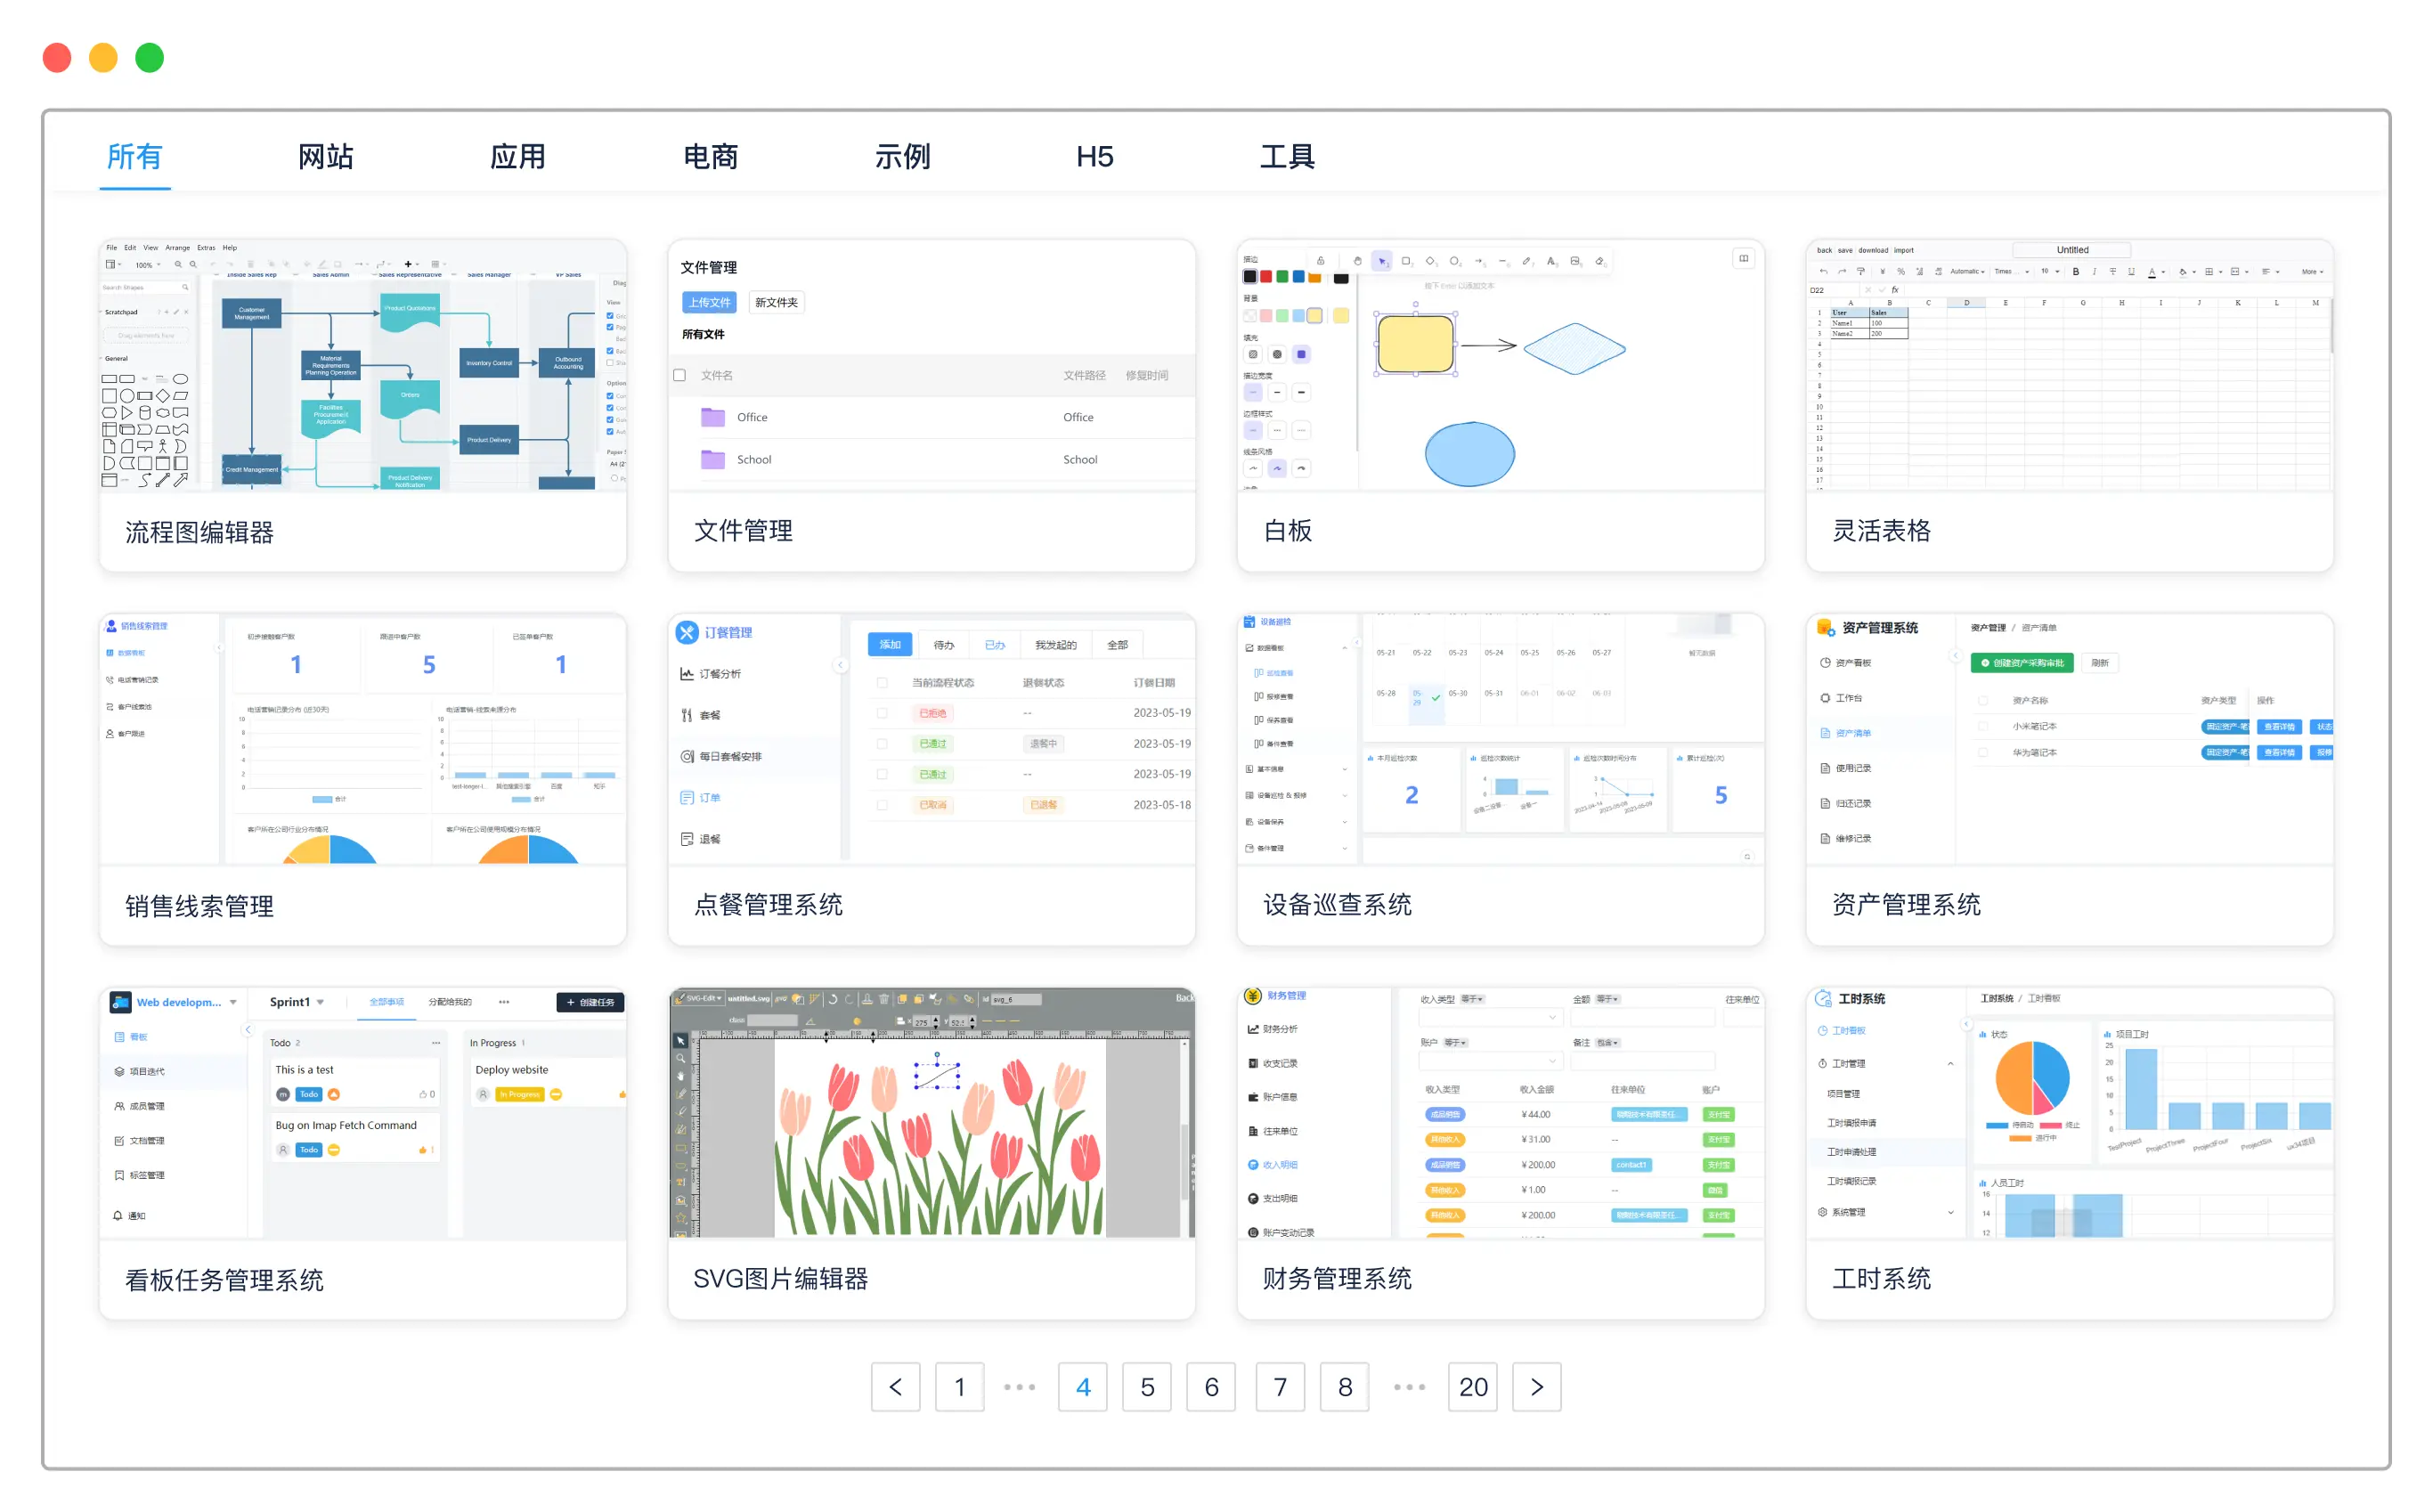This screenshot has width=2433, height=1512.
Task: Click the 上传文件 button in 文件管理
Action: coord(710,302)
